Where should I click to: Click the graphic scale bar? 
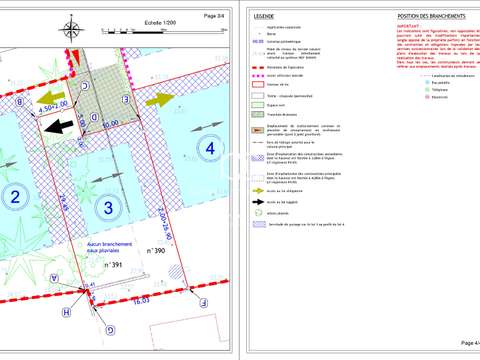[x=164, y=31]
